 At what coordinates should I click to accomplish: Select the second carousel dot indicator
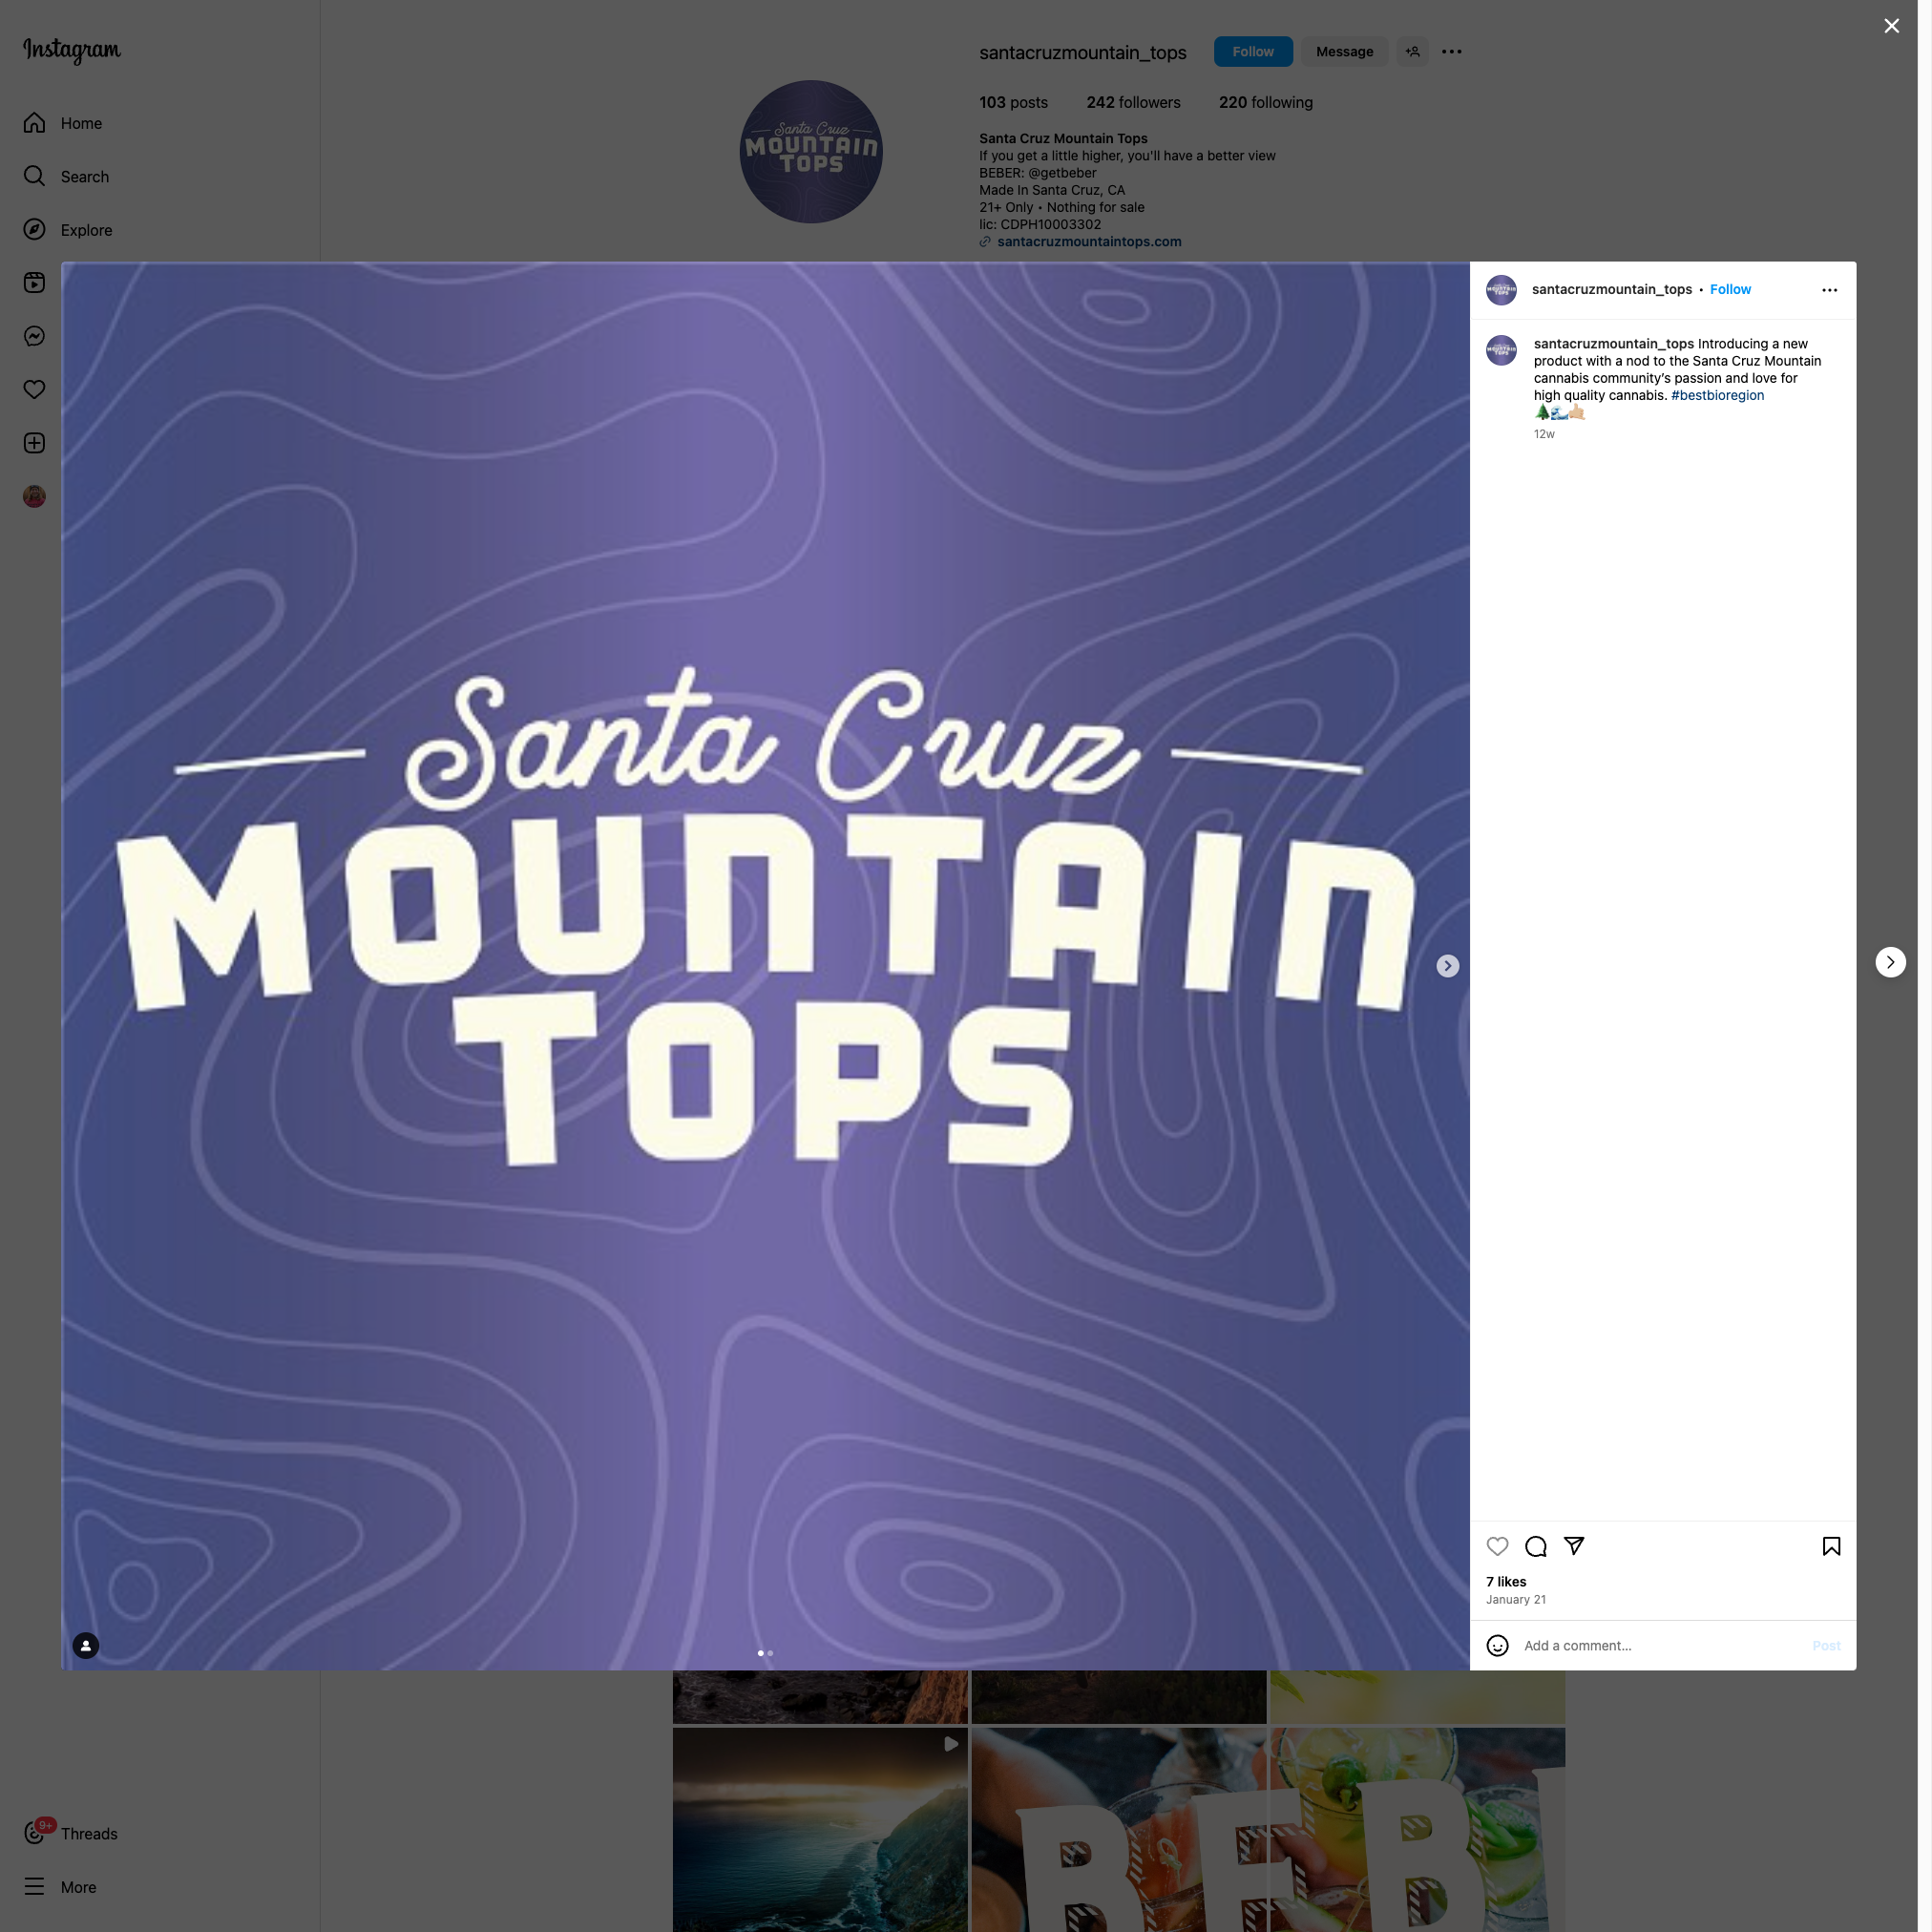coord(770,1653)
